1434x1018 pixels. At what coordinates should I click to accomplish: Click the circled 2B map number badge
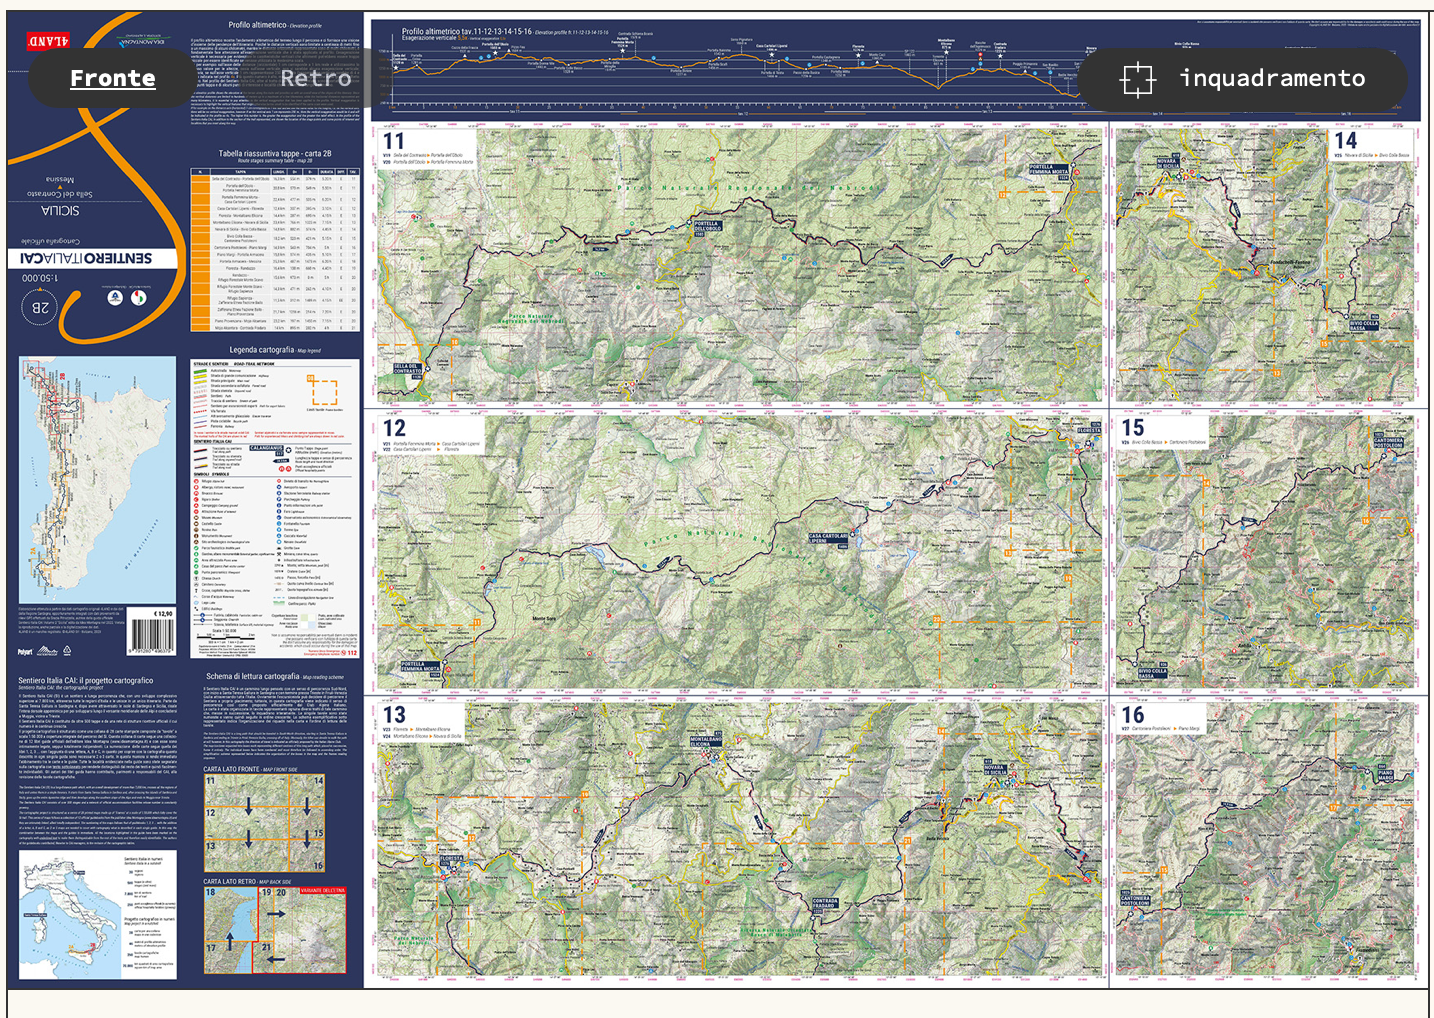(x=41, y=308)
